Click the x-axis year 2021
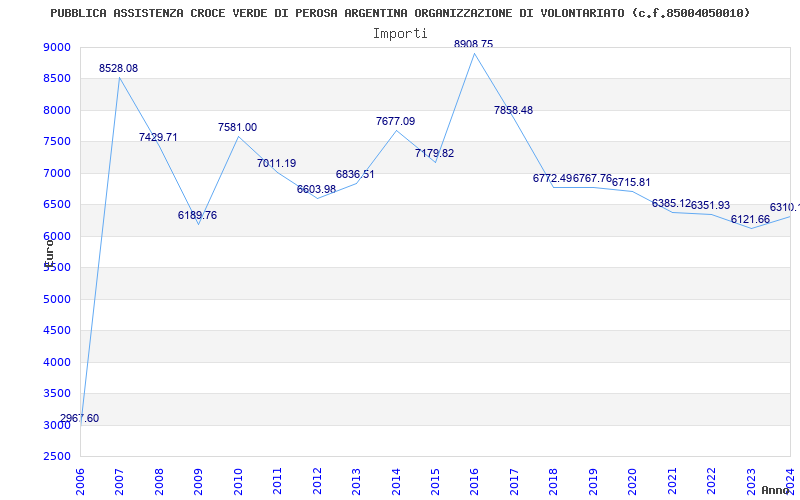The width and height of the screenshot is (800, 500). [x=672, y=481]
